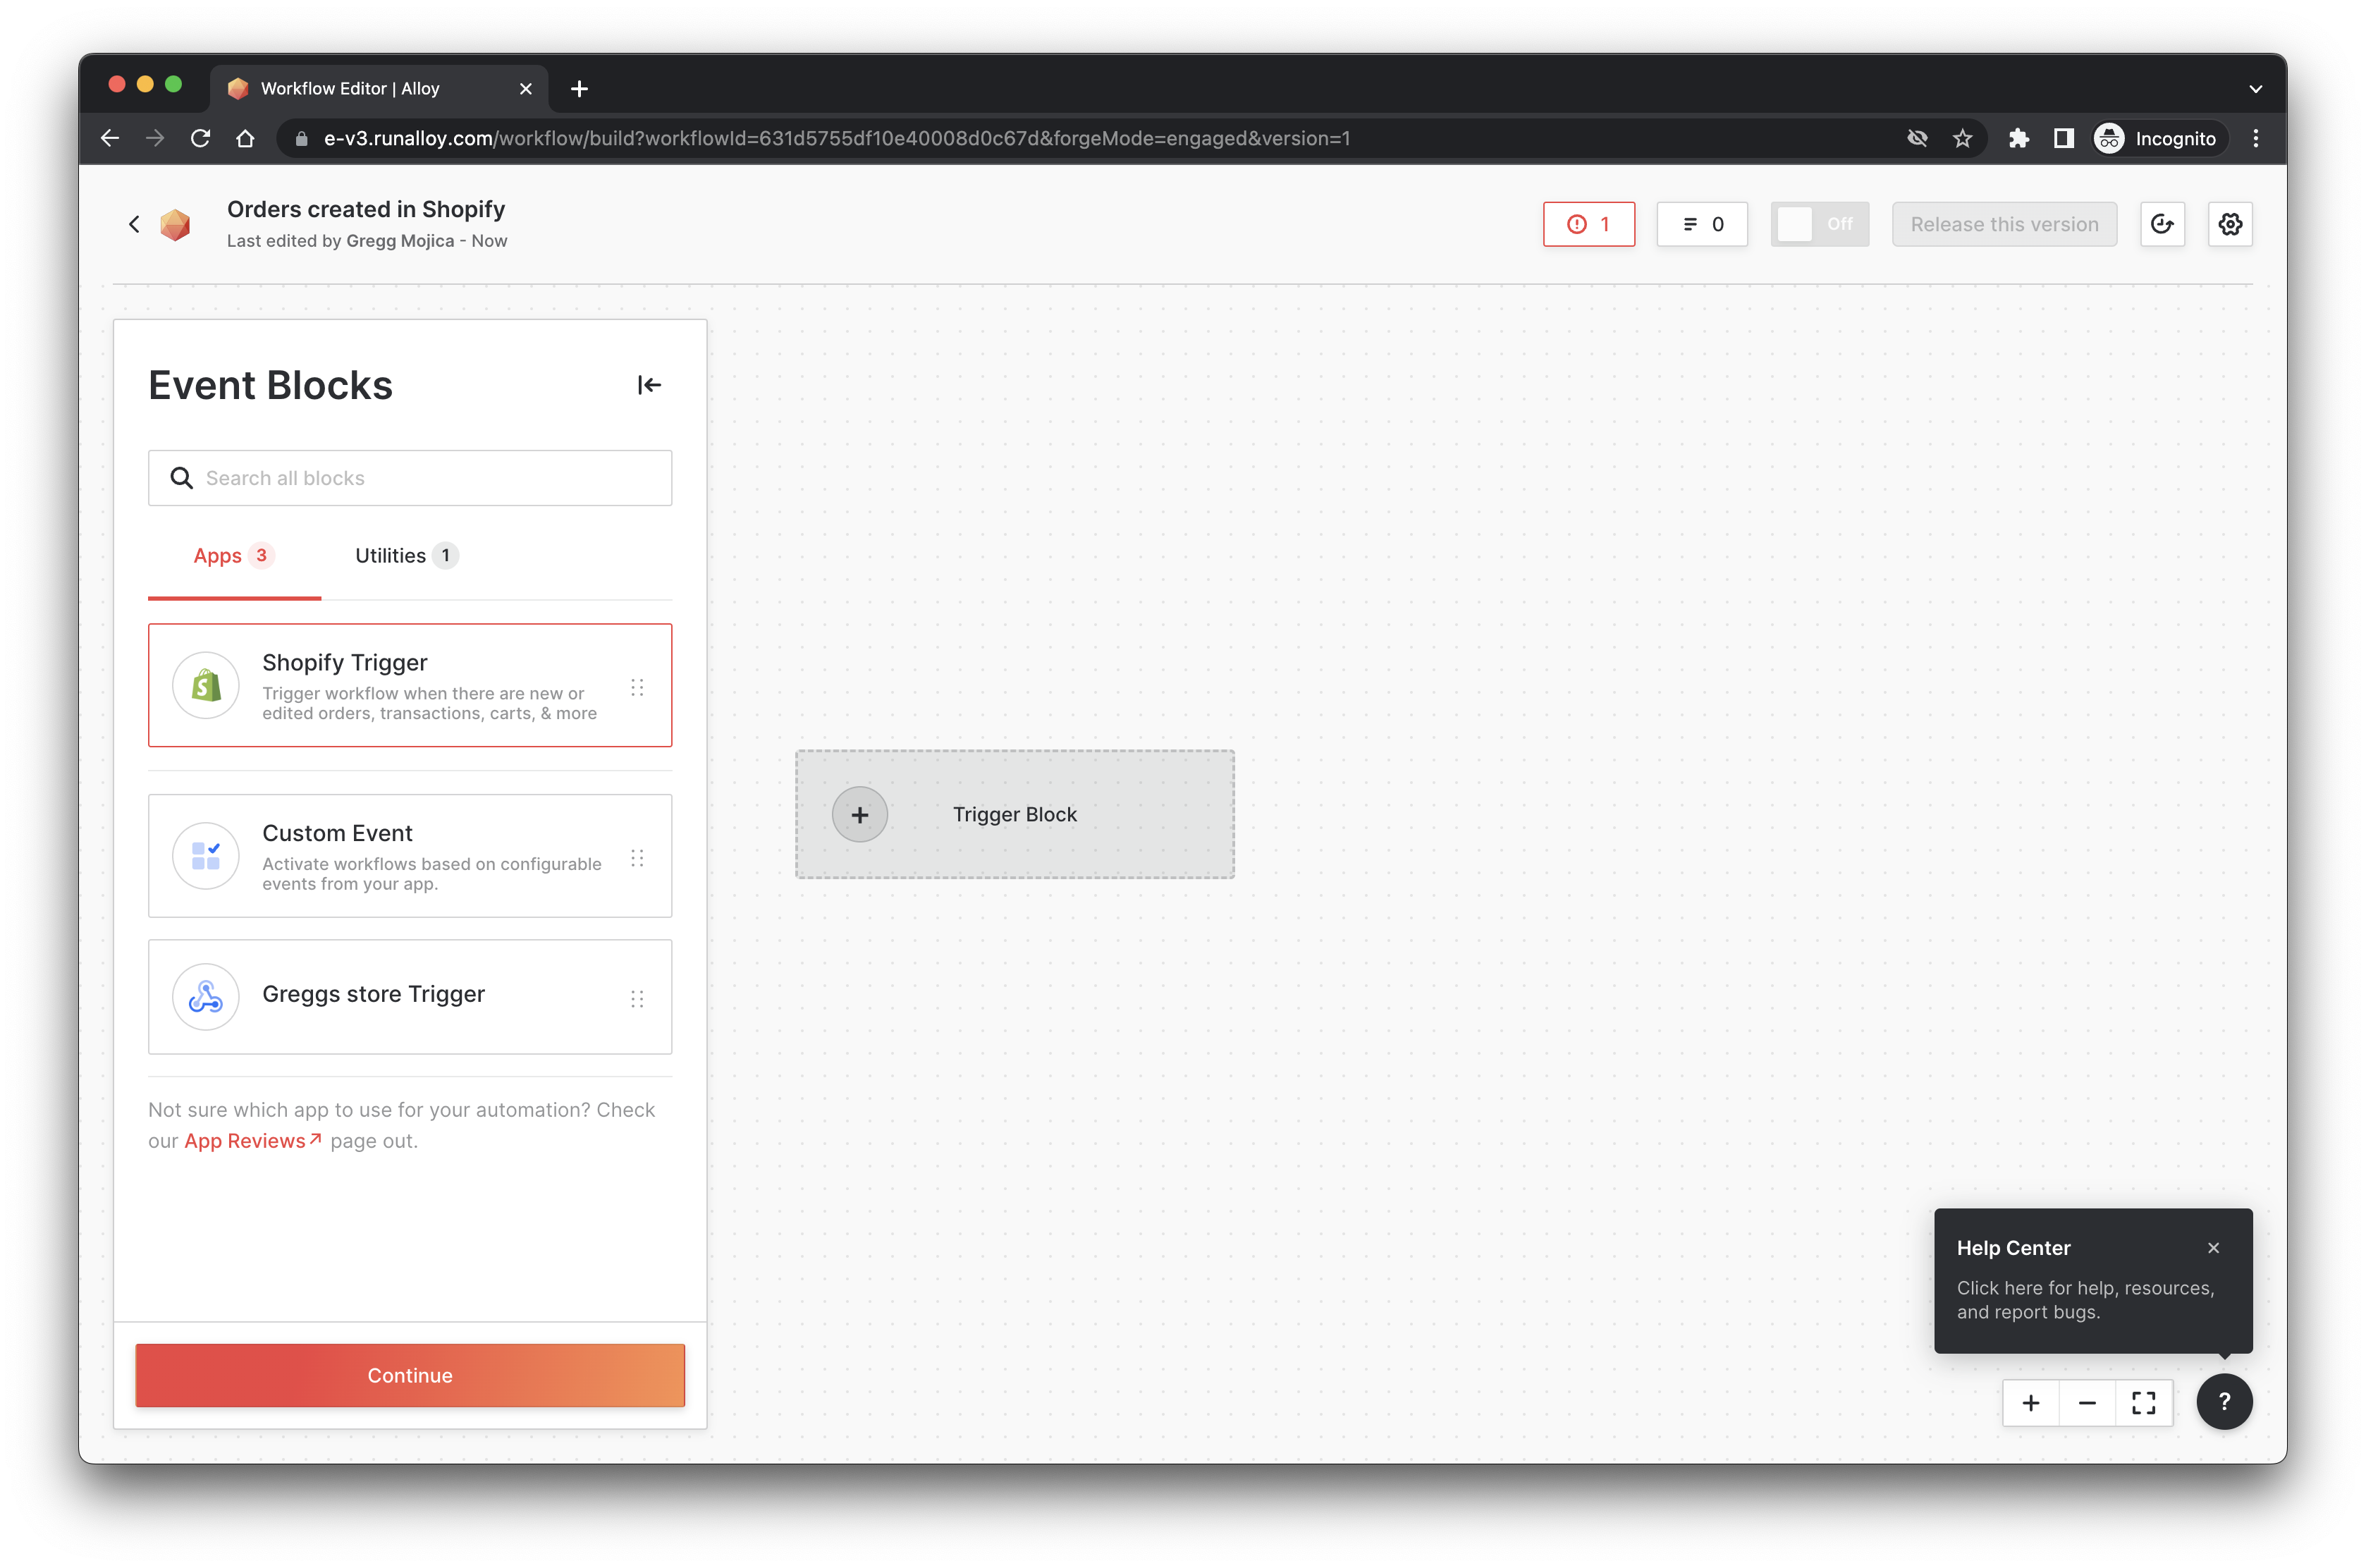Collapse the Event Blocks panel
Image resolution: width=2366 pixels, height=1568 pixels.
point(649,385)
